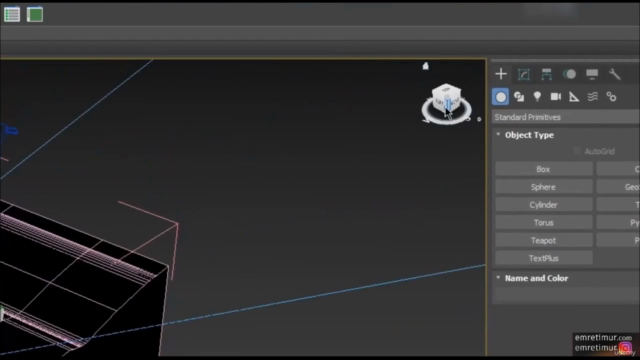The height and width of the screenshot is (360, 640).
Task: Select the Lights category icon
Action: 537,97
